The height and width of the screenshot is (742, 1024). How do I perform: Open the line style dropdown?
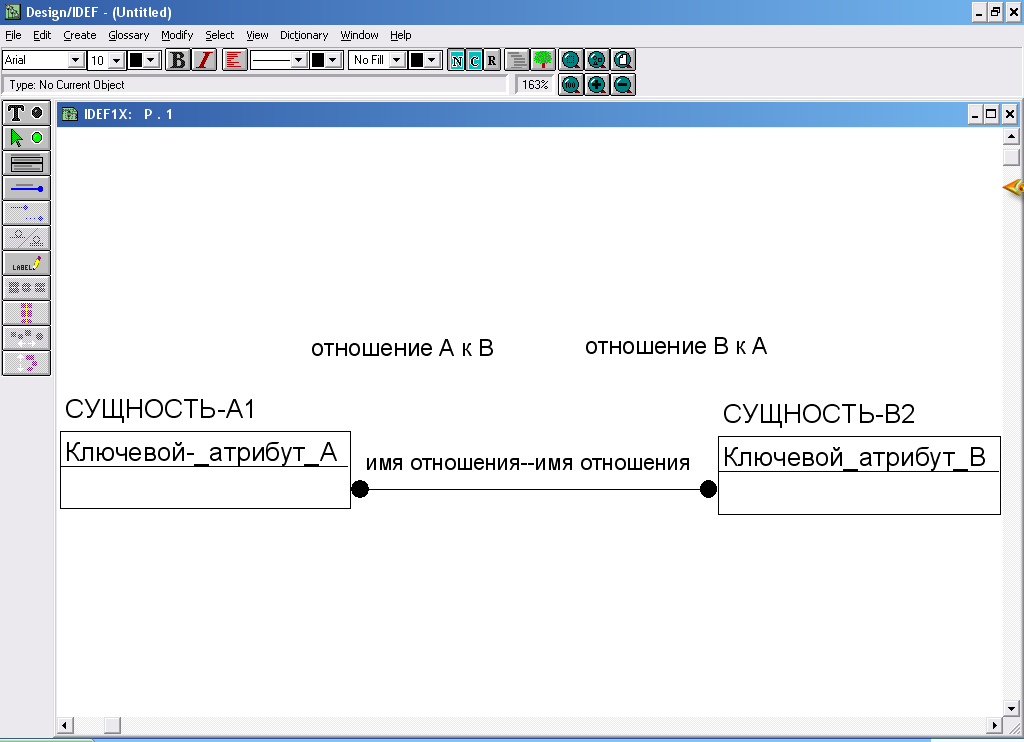[299, 60]
